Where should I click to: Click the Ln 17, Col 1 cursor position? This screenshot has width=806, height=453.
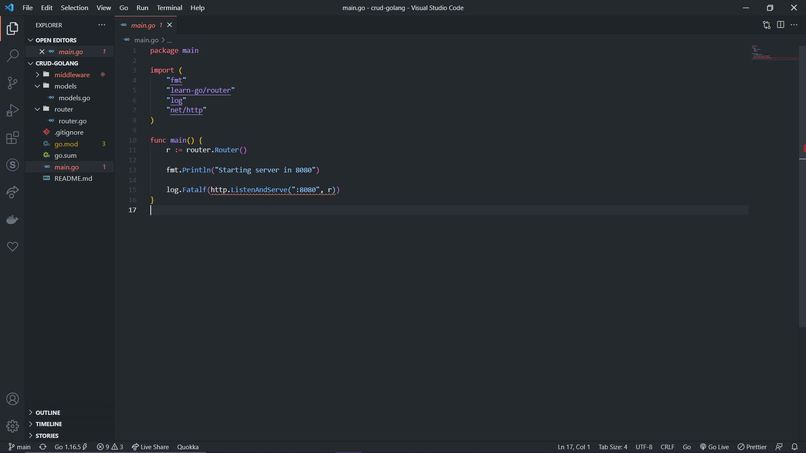[574, 447]
